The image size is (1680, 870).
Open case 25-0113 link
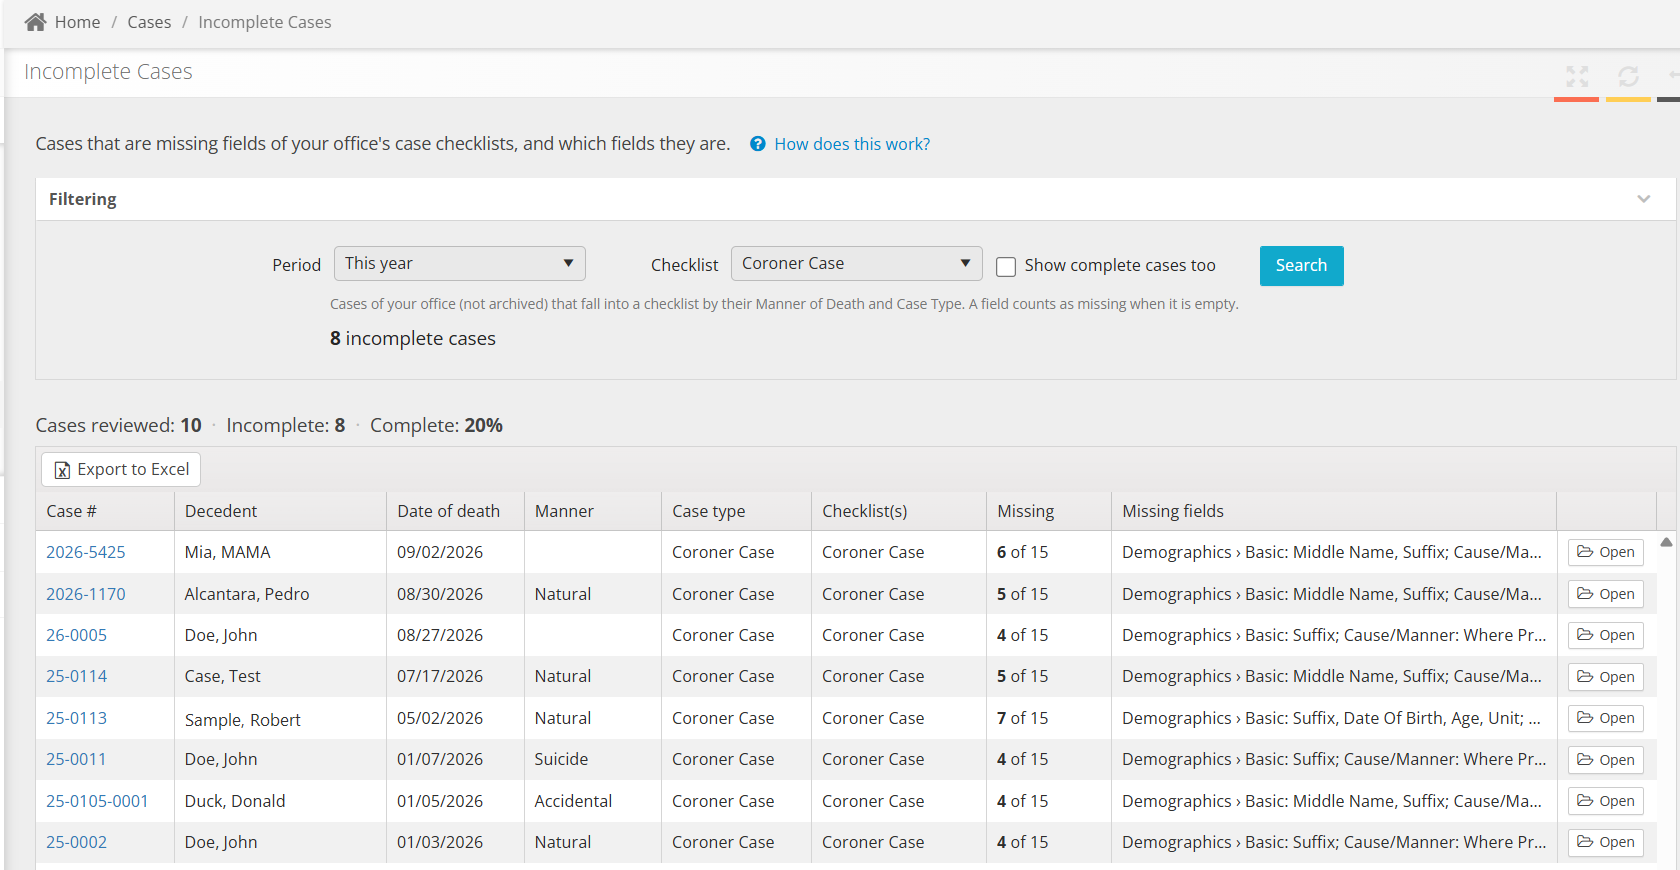tap(76, 718)
